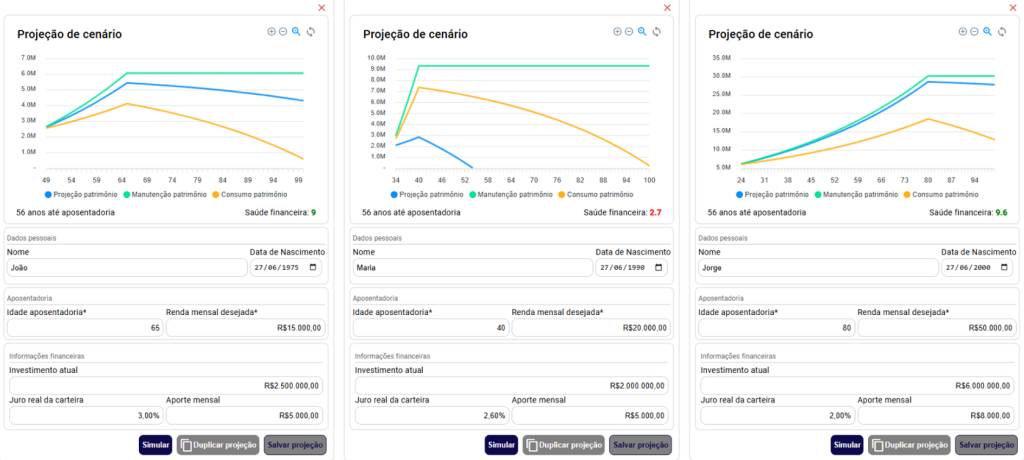Toggle Manutenção patrimônio series in João's chart
1024x460 pixels.
[164, 194]
